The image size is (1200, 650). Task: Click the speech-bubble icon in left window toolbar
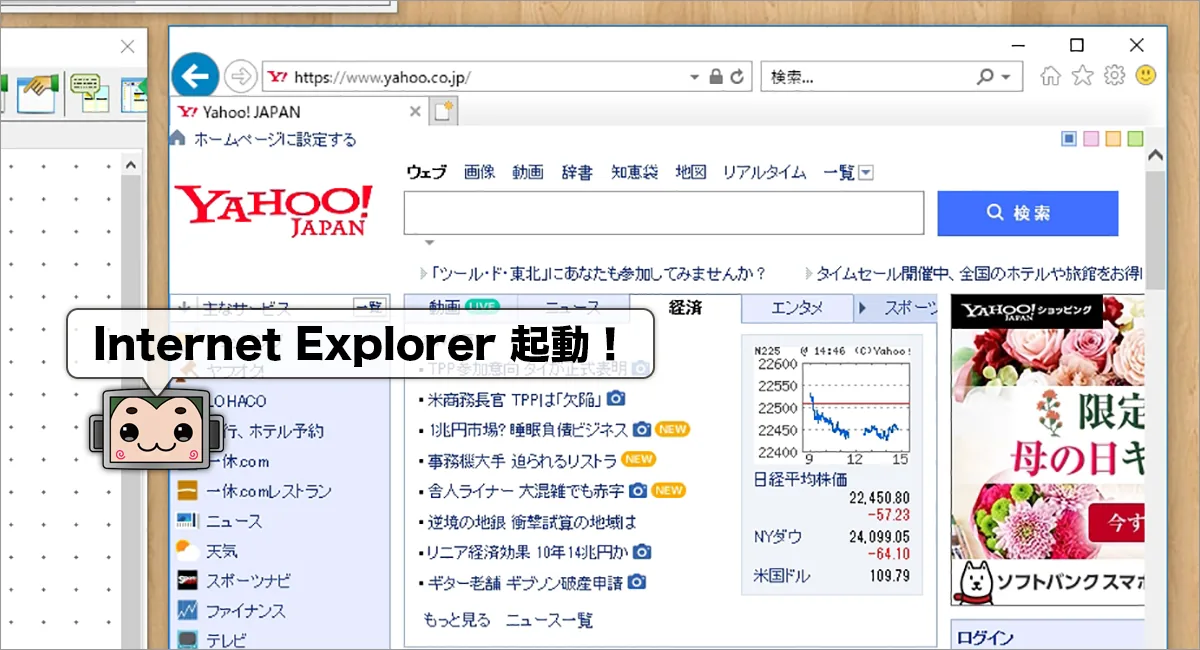coord(90,91)
